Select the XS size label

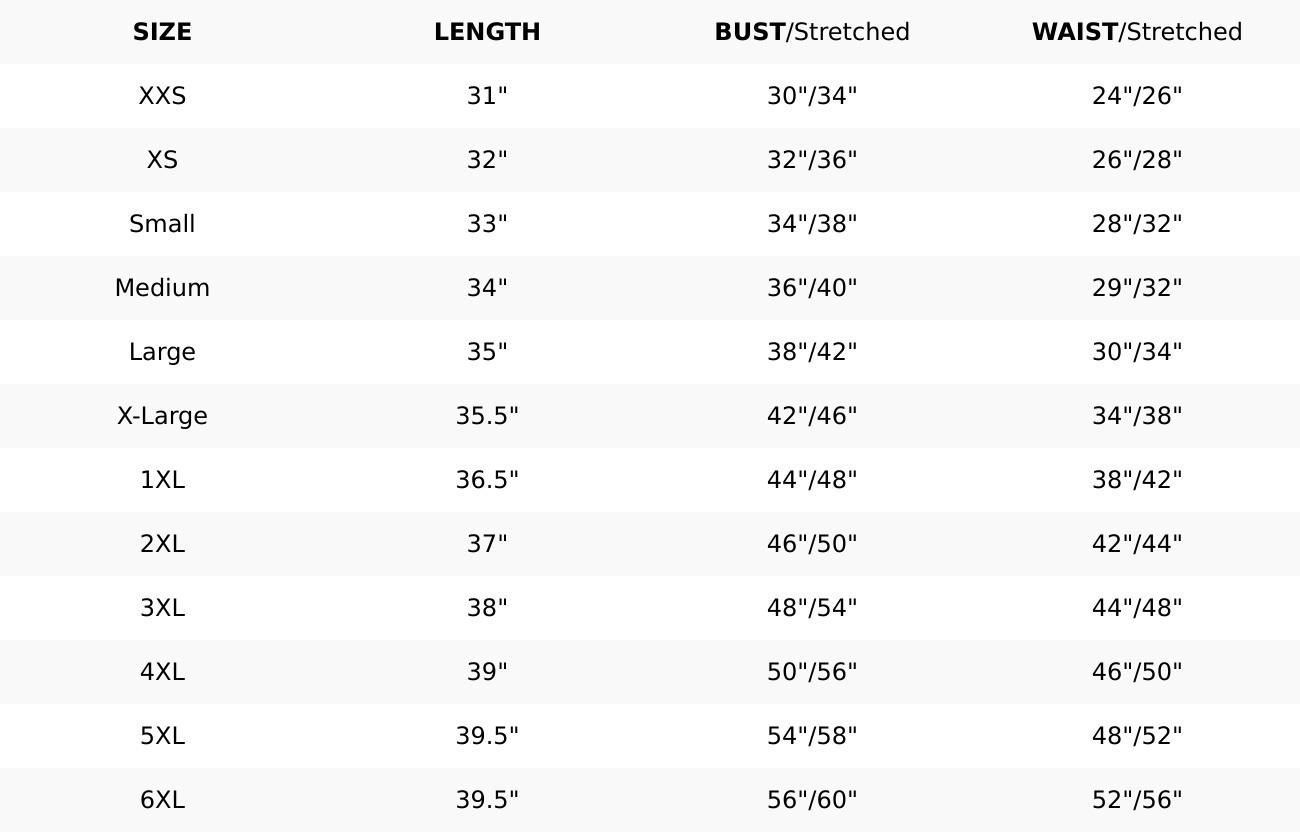pyautogui.click(x=162, y=160)
